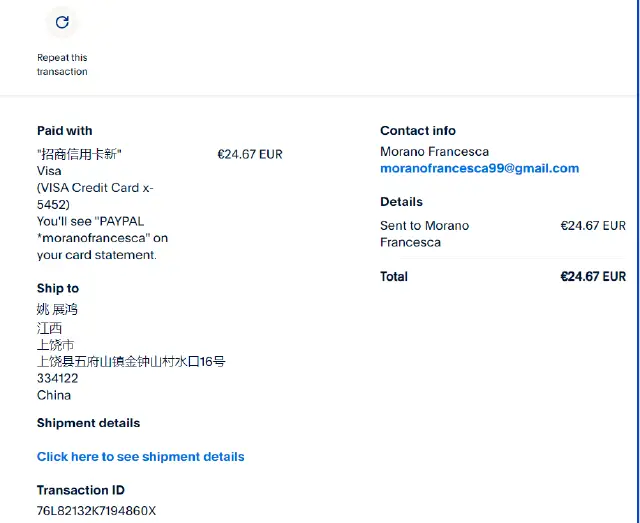The image size is (640, 523).
Task: Click the bold "Shipment details" heading
Action: click(88, 423)
